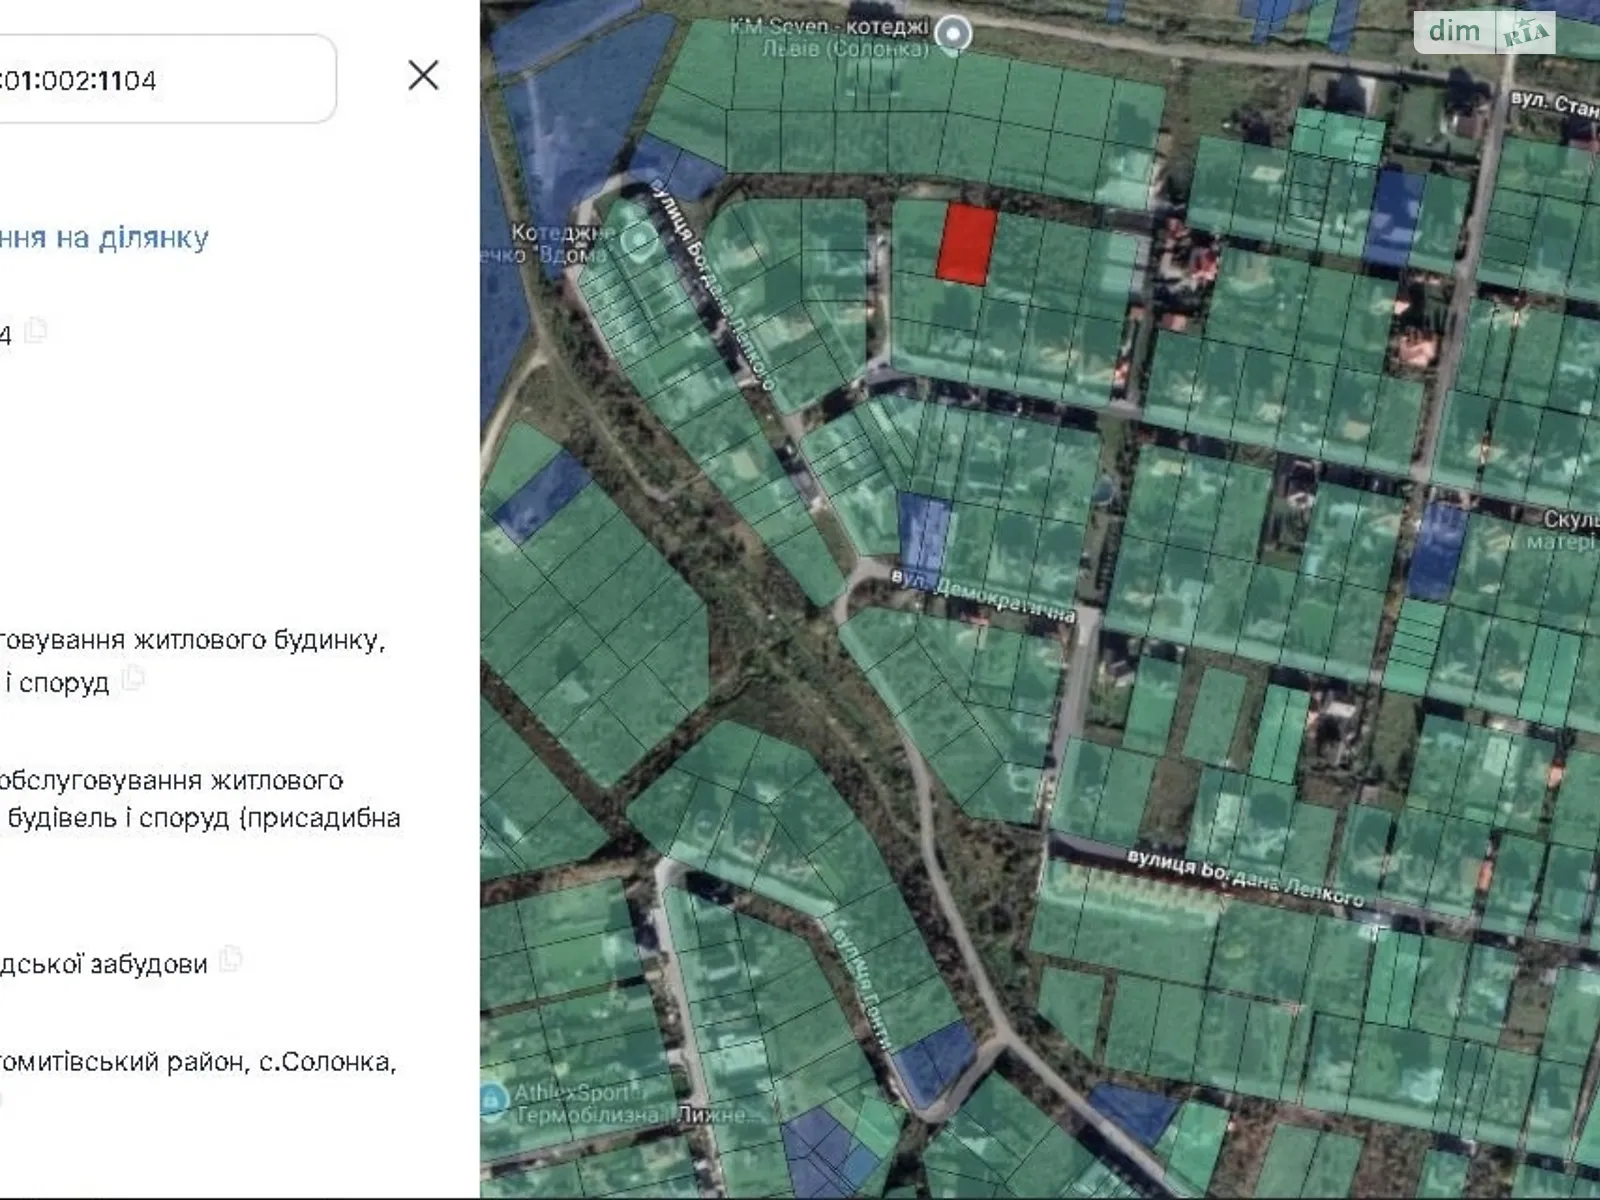Image resolution: width=1600 pixels, height=1200 pixels.
Task: Open the dim.ria logo watermark
Action: (x=1484, y=32)
